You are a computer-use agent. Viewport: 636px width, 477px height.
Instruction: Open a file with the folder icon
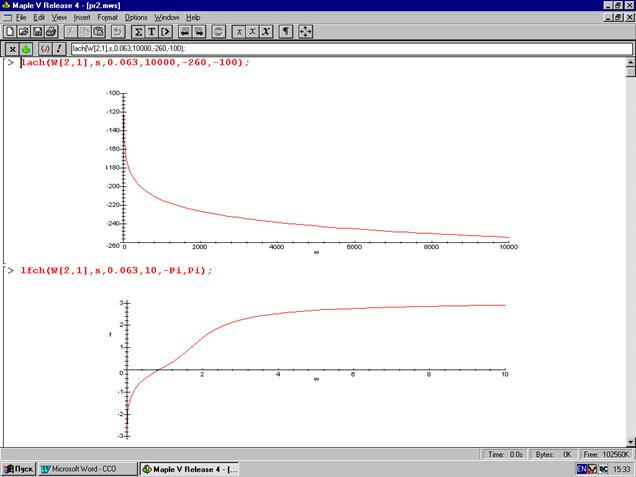[x=23, y=32]
